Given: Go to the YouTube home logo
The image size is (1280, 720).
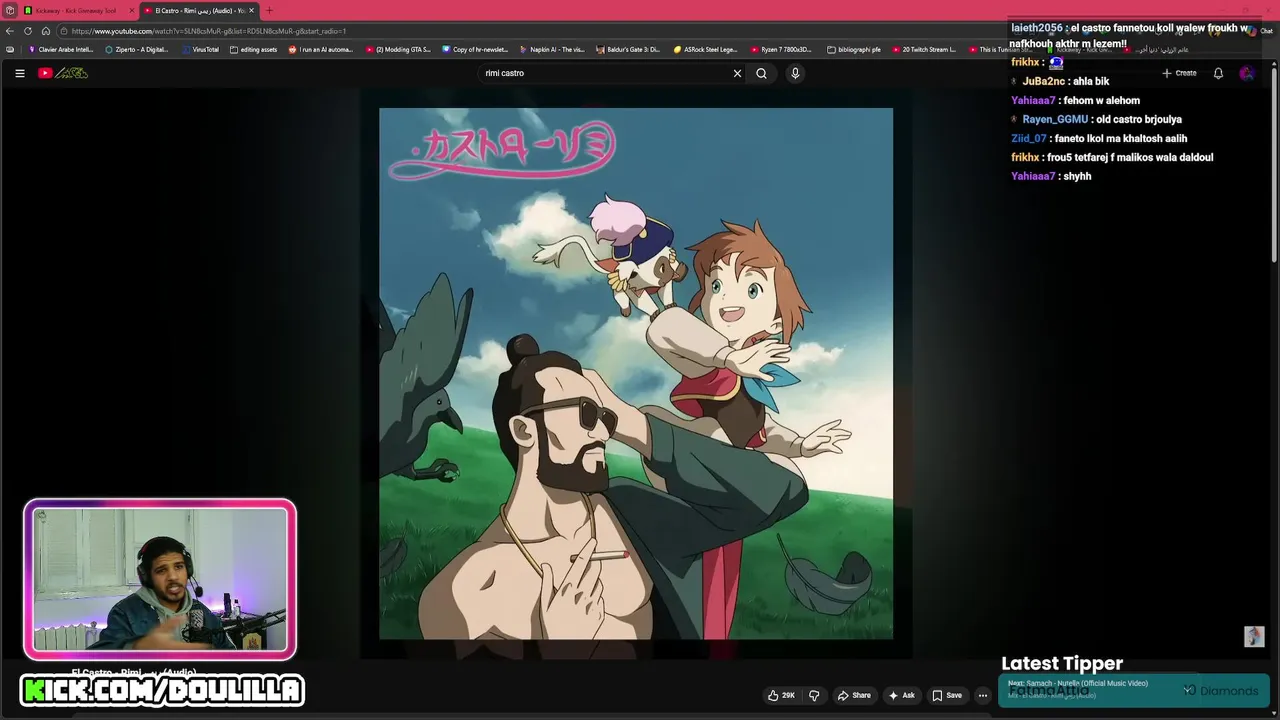Looking at the screenshot, I should point(63,73).
